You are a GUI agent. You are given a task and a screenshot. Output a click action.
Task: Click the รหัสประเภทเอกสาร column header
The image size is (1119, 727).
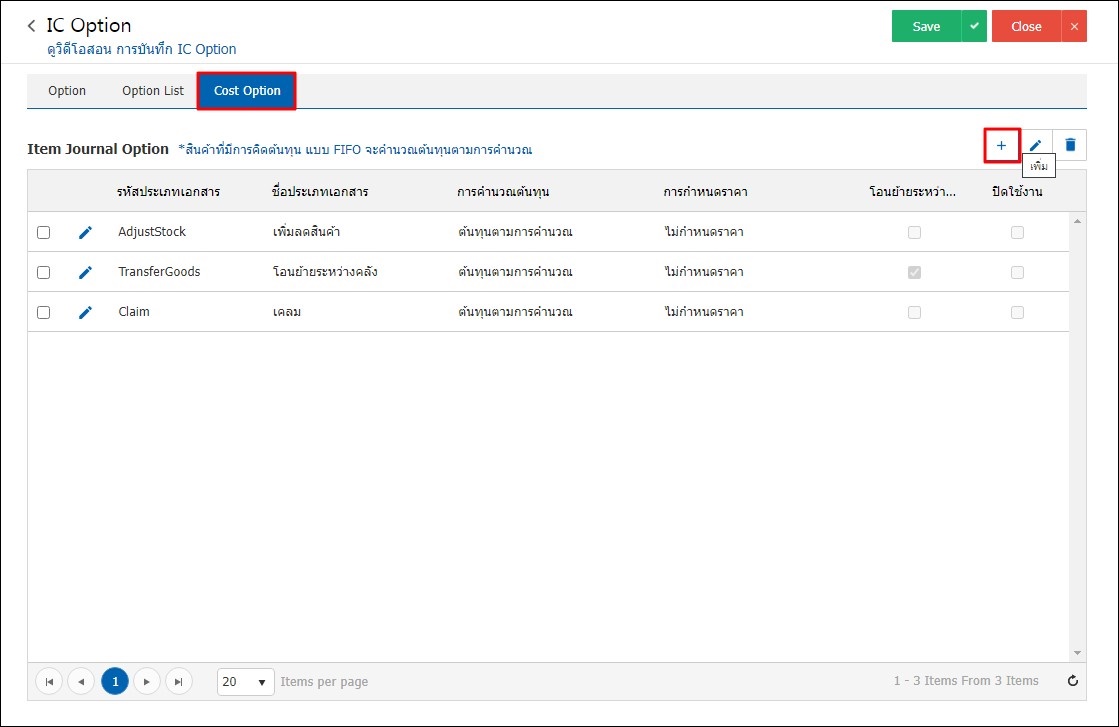168,192
